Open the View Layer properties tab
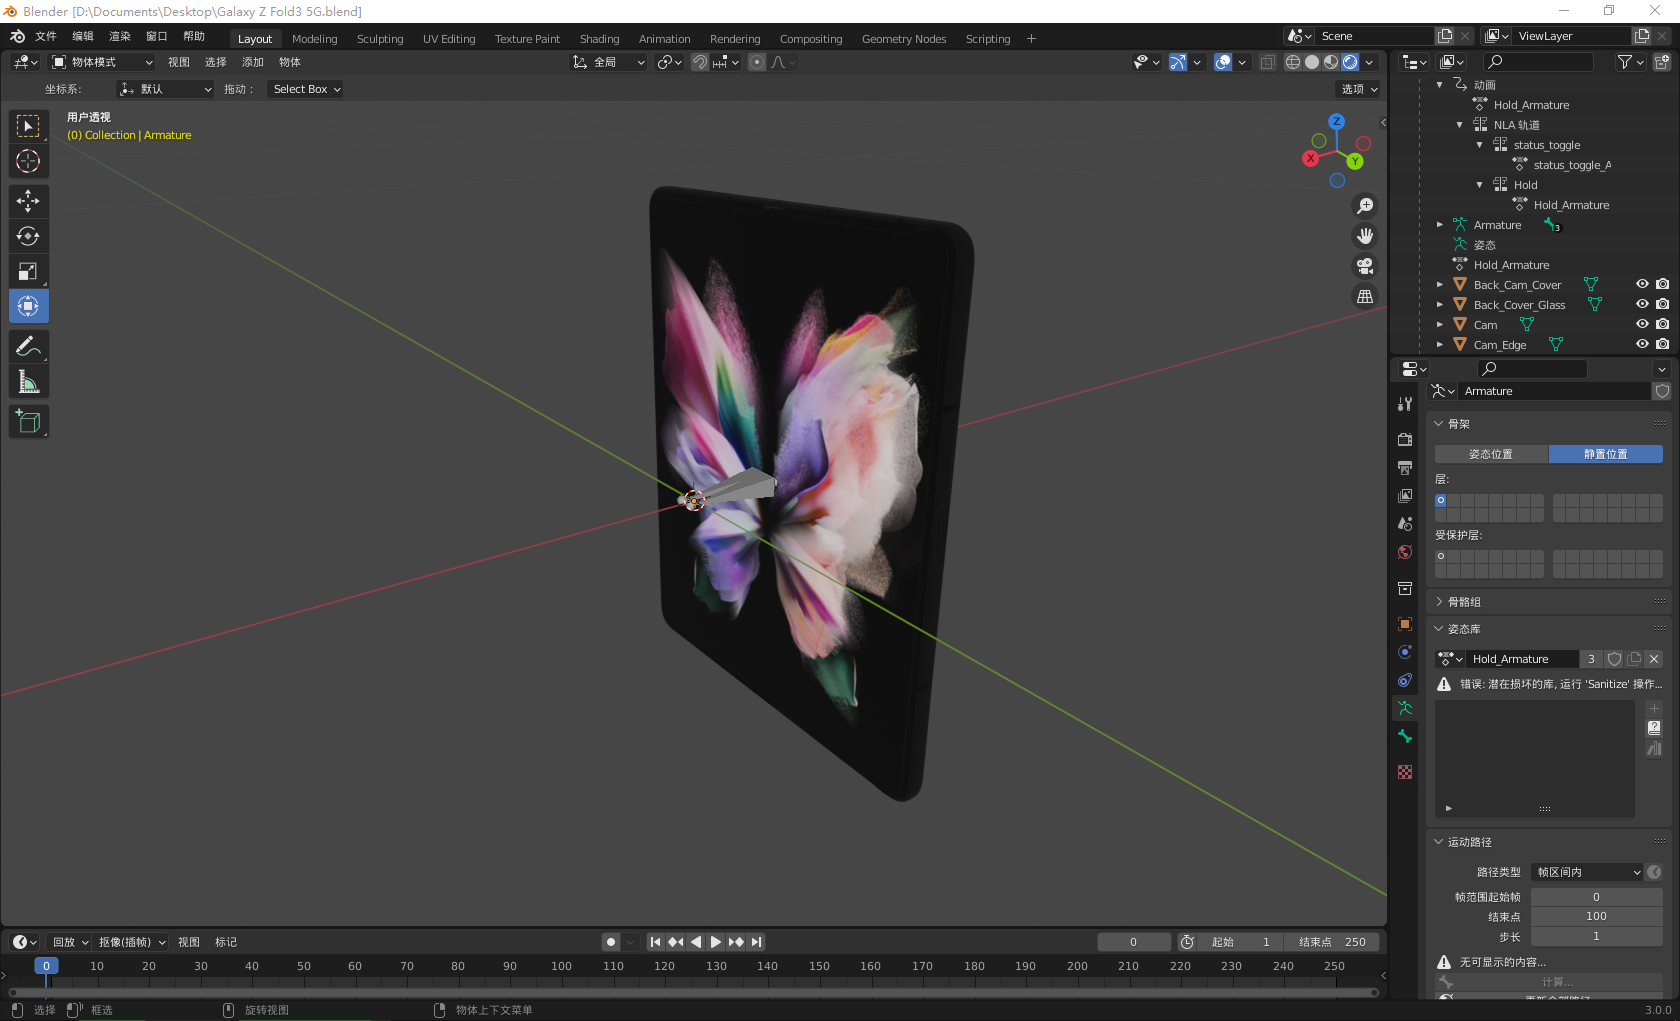Screen dimensions: 1680x1021 point(1405,495)
